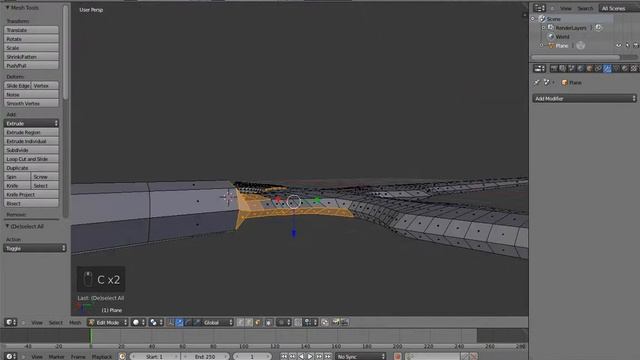The image size is (640, 360).
Task: Click outliner horizontal scrollbar
Action: point(576,57)
